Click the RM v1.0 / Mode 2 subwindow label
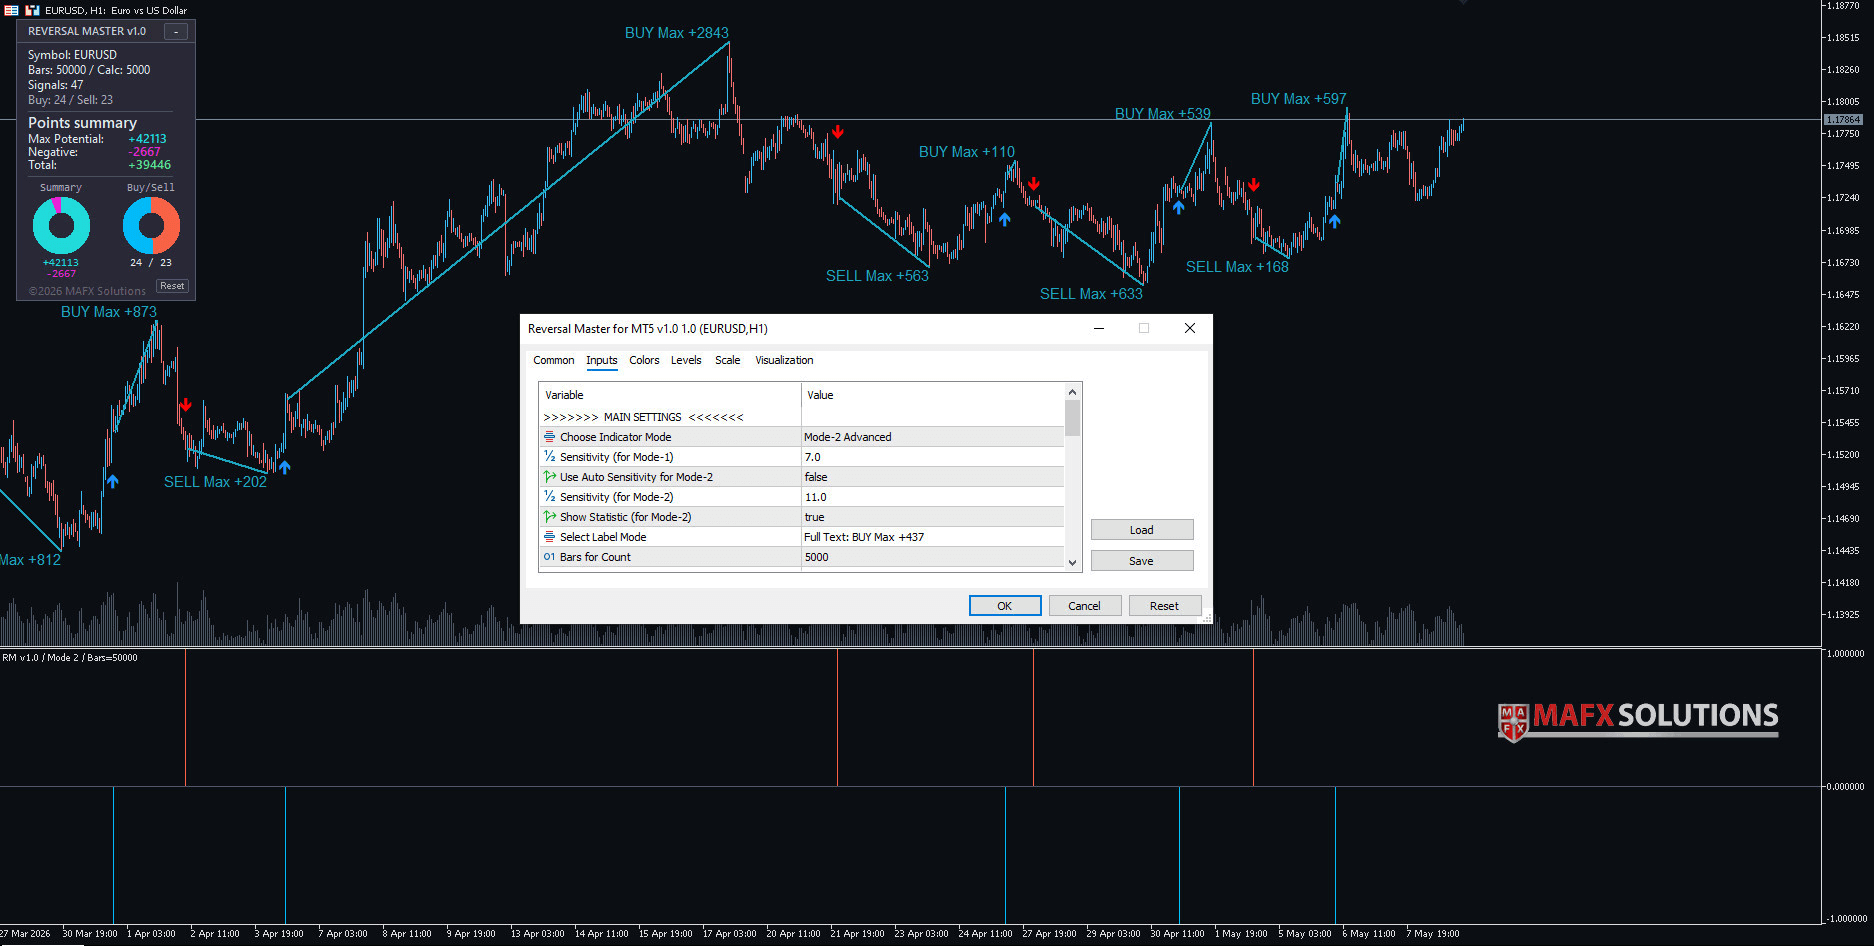 [70, 658]
